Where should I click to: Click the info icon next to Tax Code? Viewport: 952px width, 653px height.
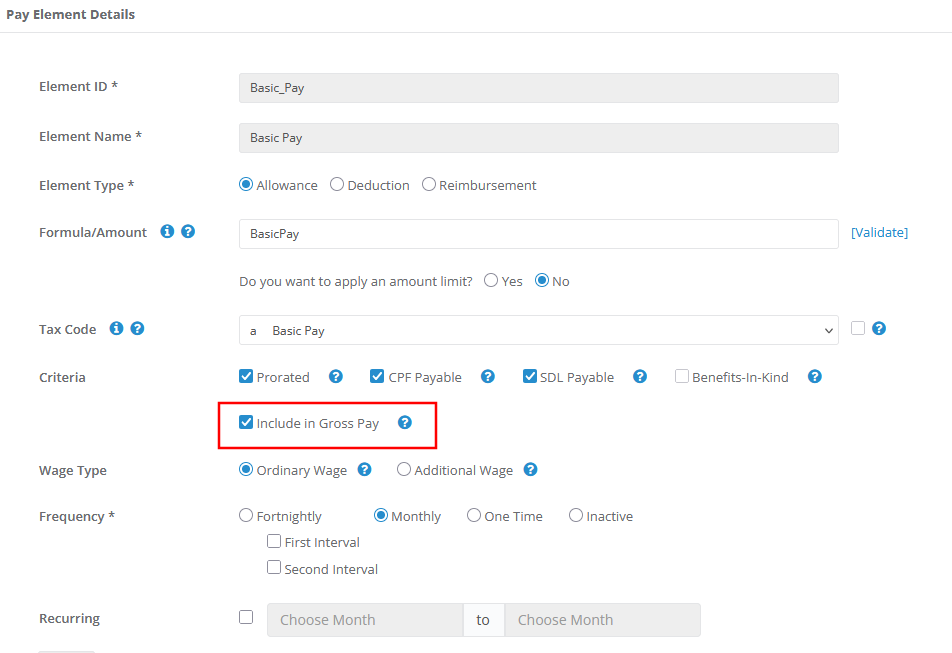116,328
